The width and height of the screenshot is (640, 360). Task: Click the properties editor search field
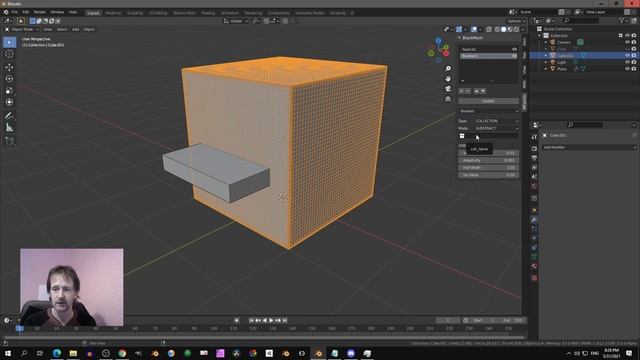pyautogui.click(x=585, y=125)
